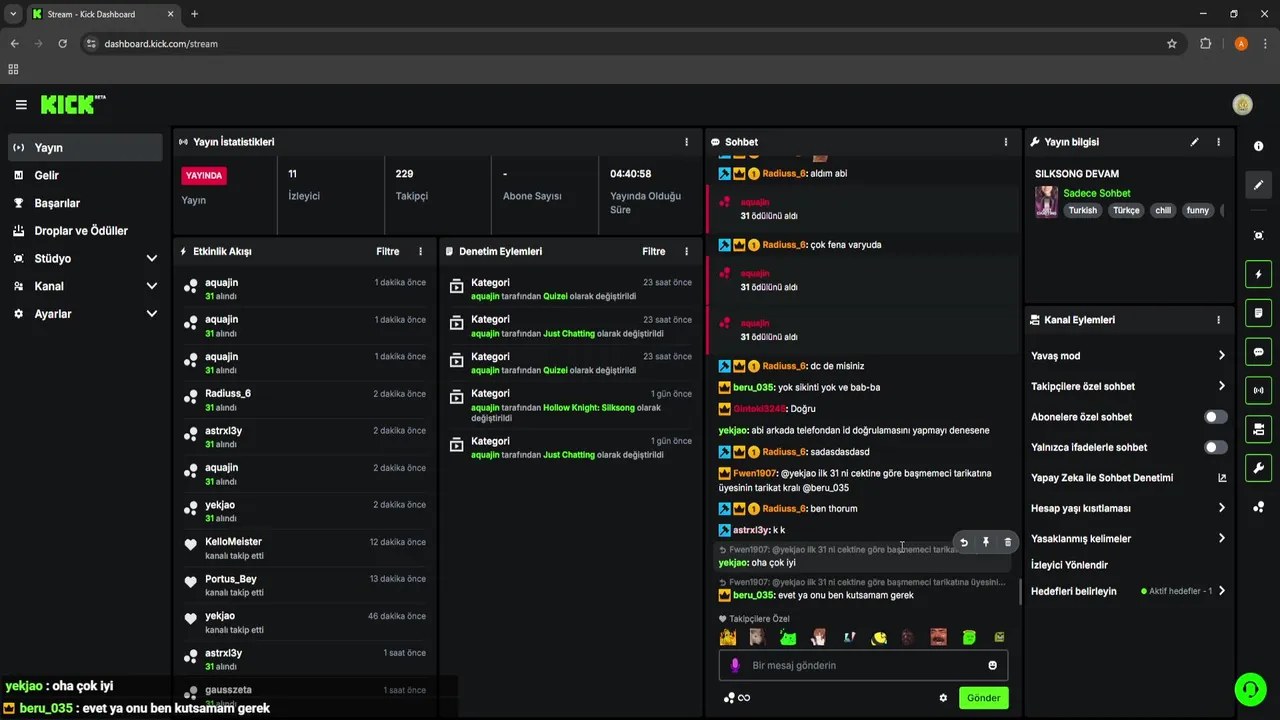
Task: Pin the hovered chat message
Action: click(x=985, y=542)
